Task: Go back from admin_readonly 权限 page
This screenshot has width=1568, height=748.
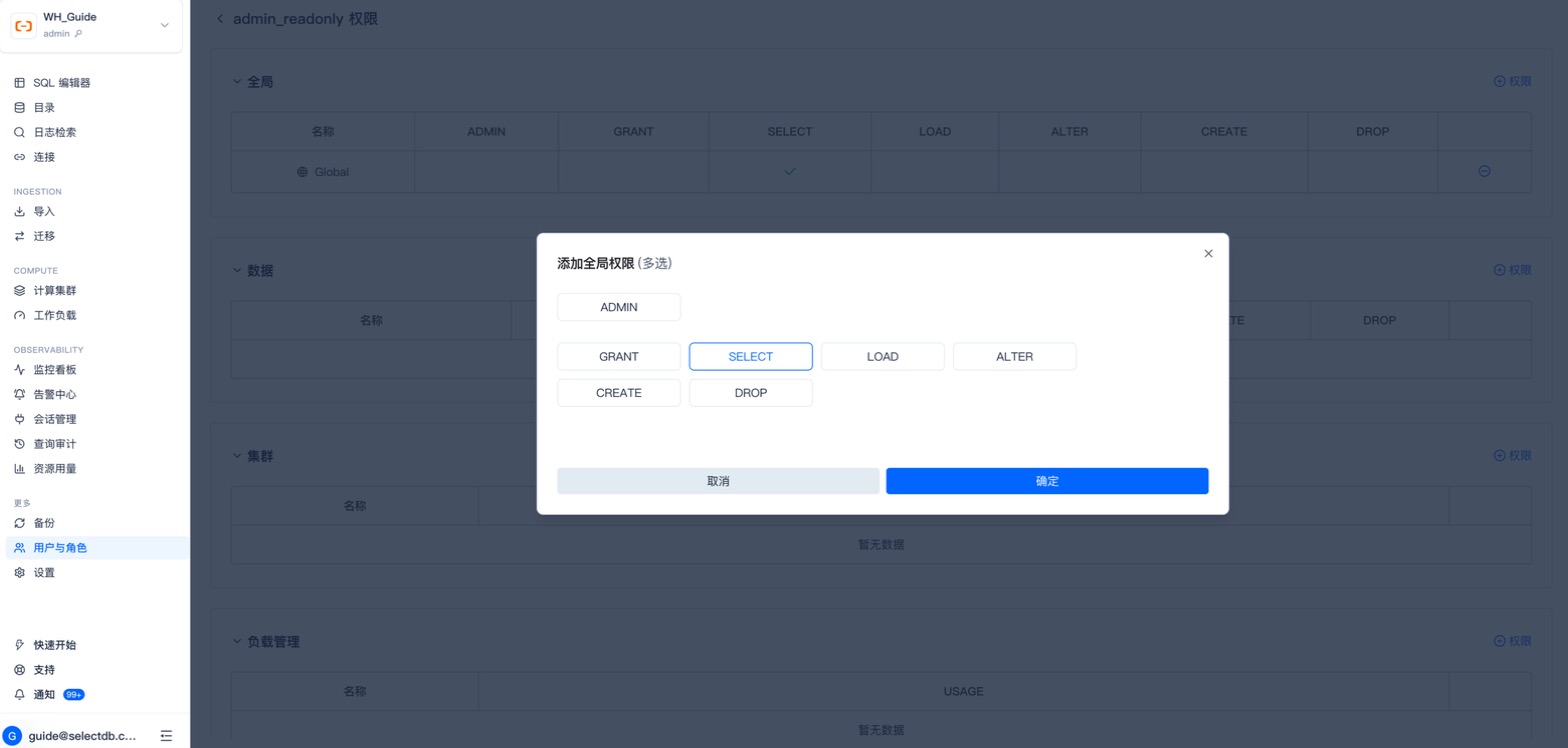Action: pos(220,19)
